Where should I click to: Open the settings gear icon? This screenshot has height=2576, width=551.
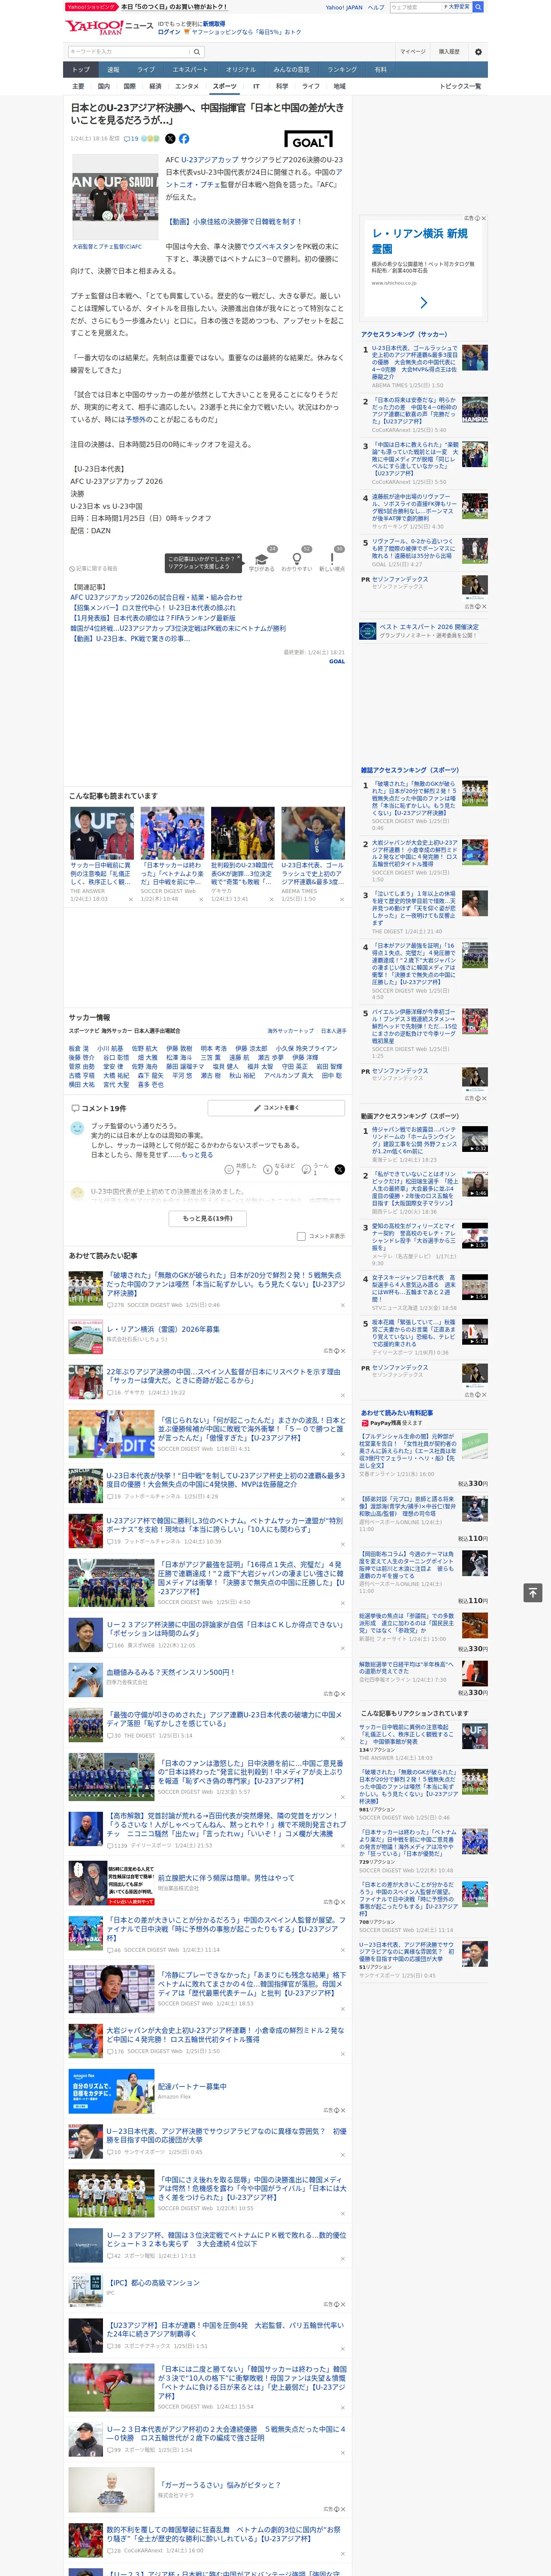click(x=478, y=52)
